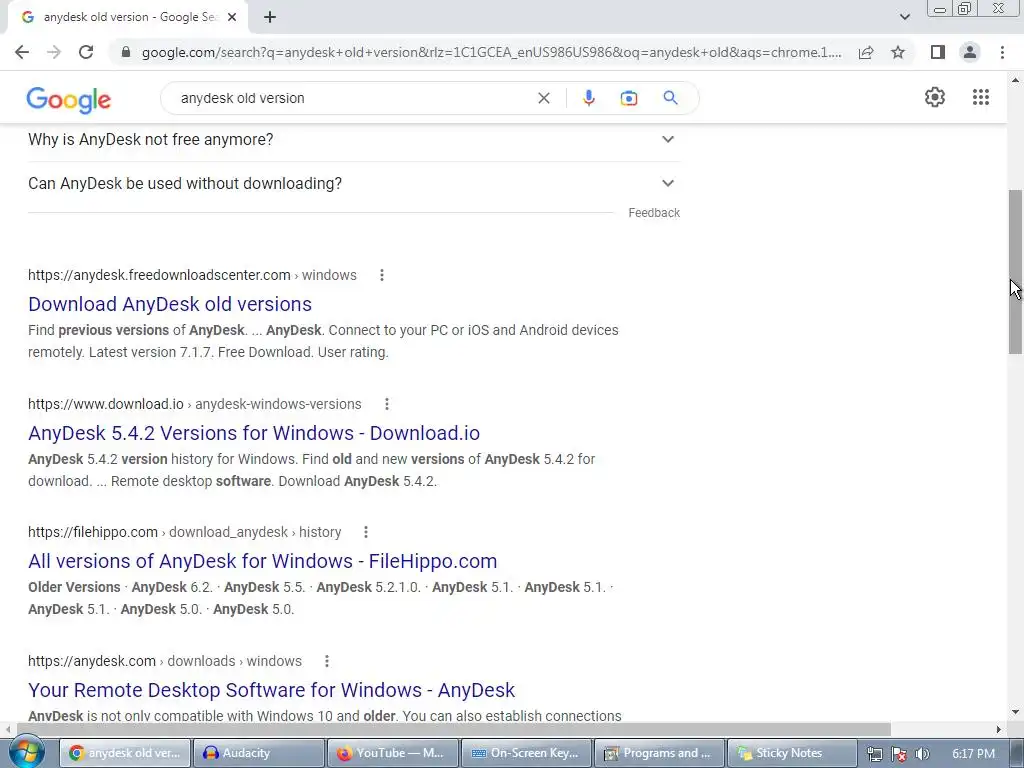Go to the Google homepage logo
The image size is (1024, 768).
[69, 100]
